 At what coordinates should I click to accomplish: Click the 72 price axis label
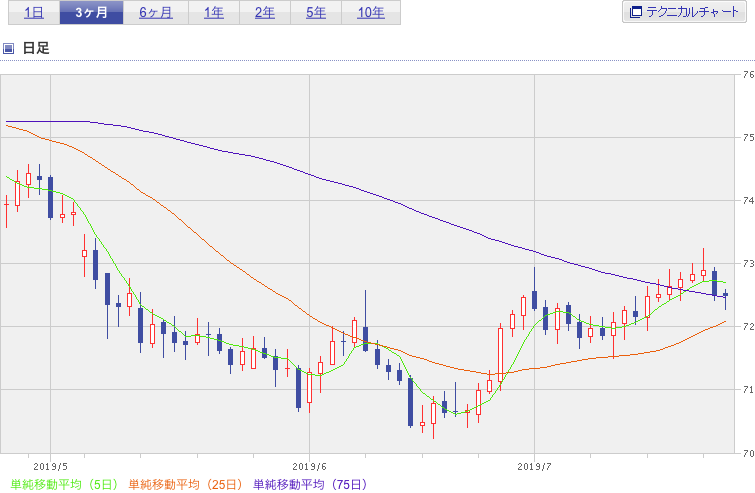pyautogui.click(x=748, y=327)
